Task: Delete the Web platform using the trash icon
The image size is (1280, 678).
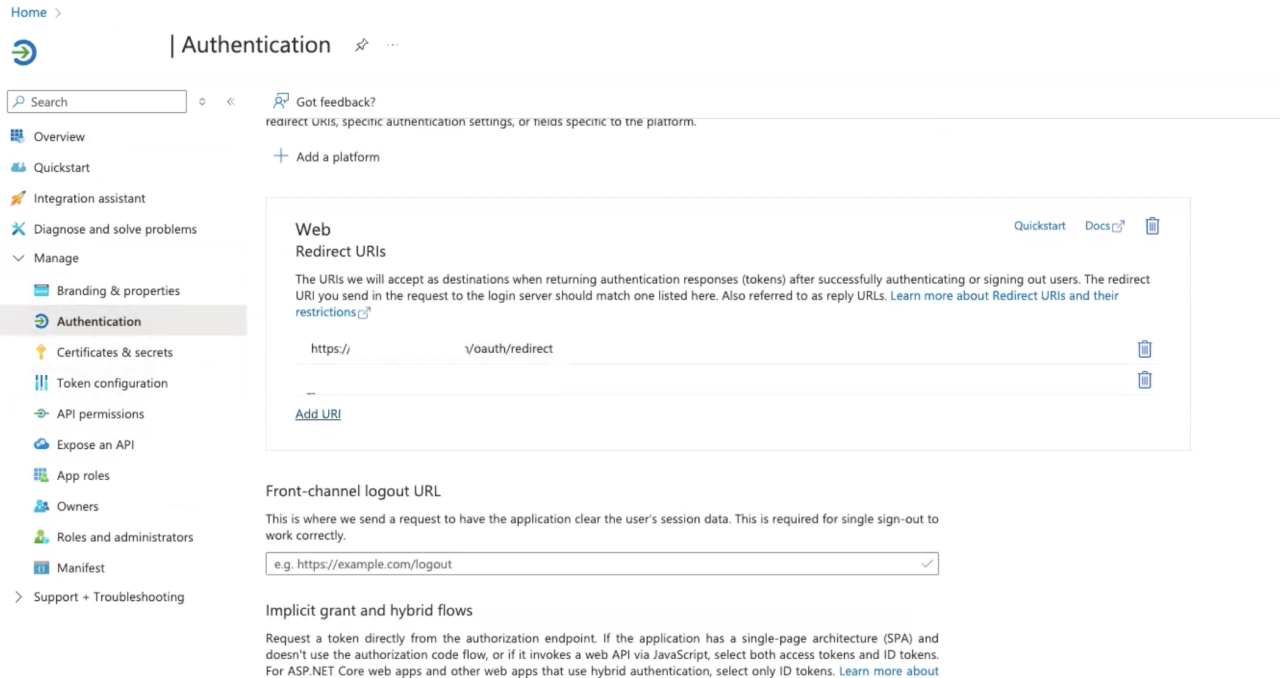Action: [x=1151, y=225]
